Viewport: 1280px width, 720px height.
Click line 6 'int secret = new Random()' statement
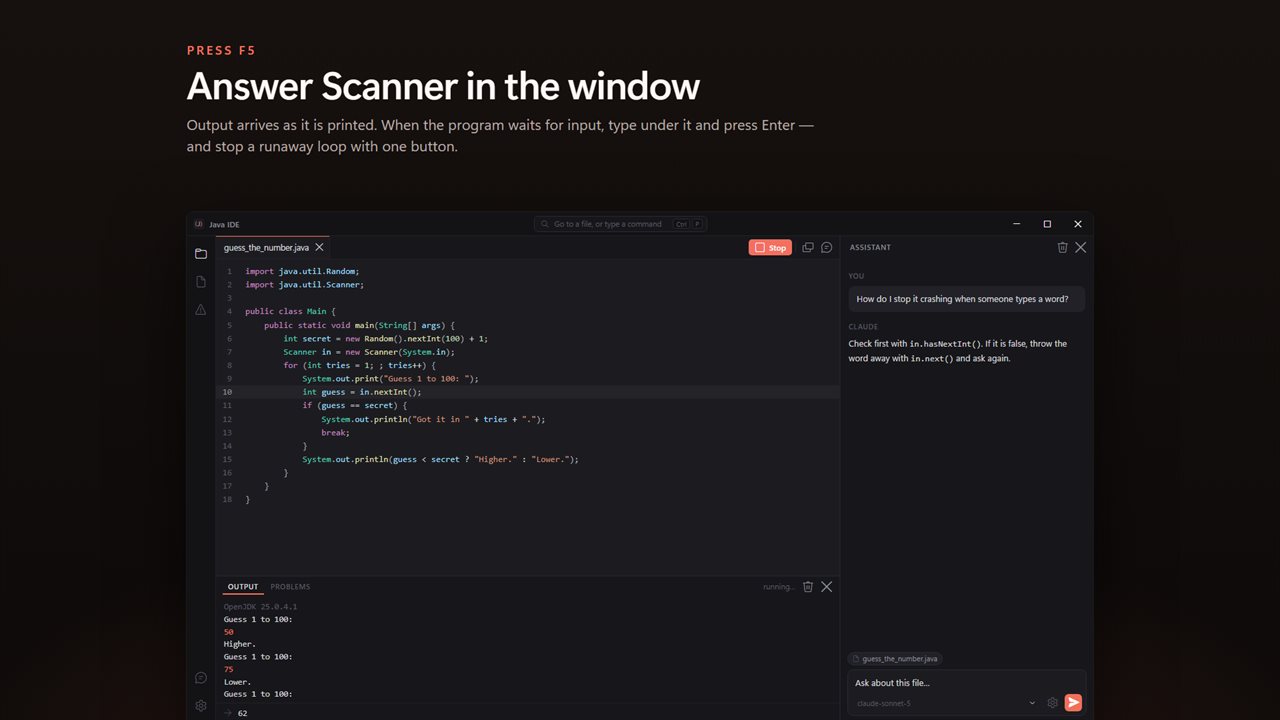386,339
